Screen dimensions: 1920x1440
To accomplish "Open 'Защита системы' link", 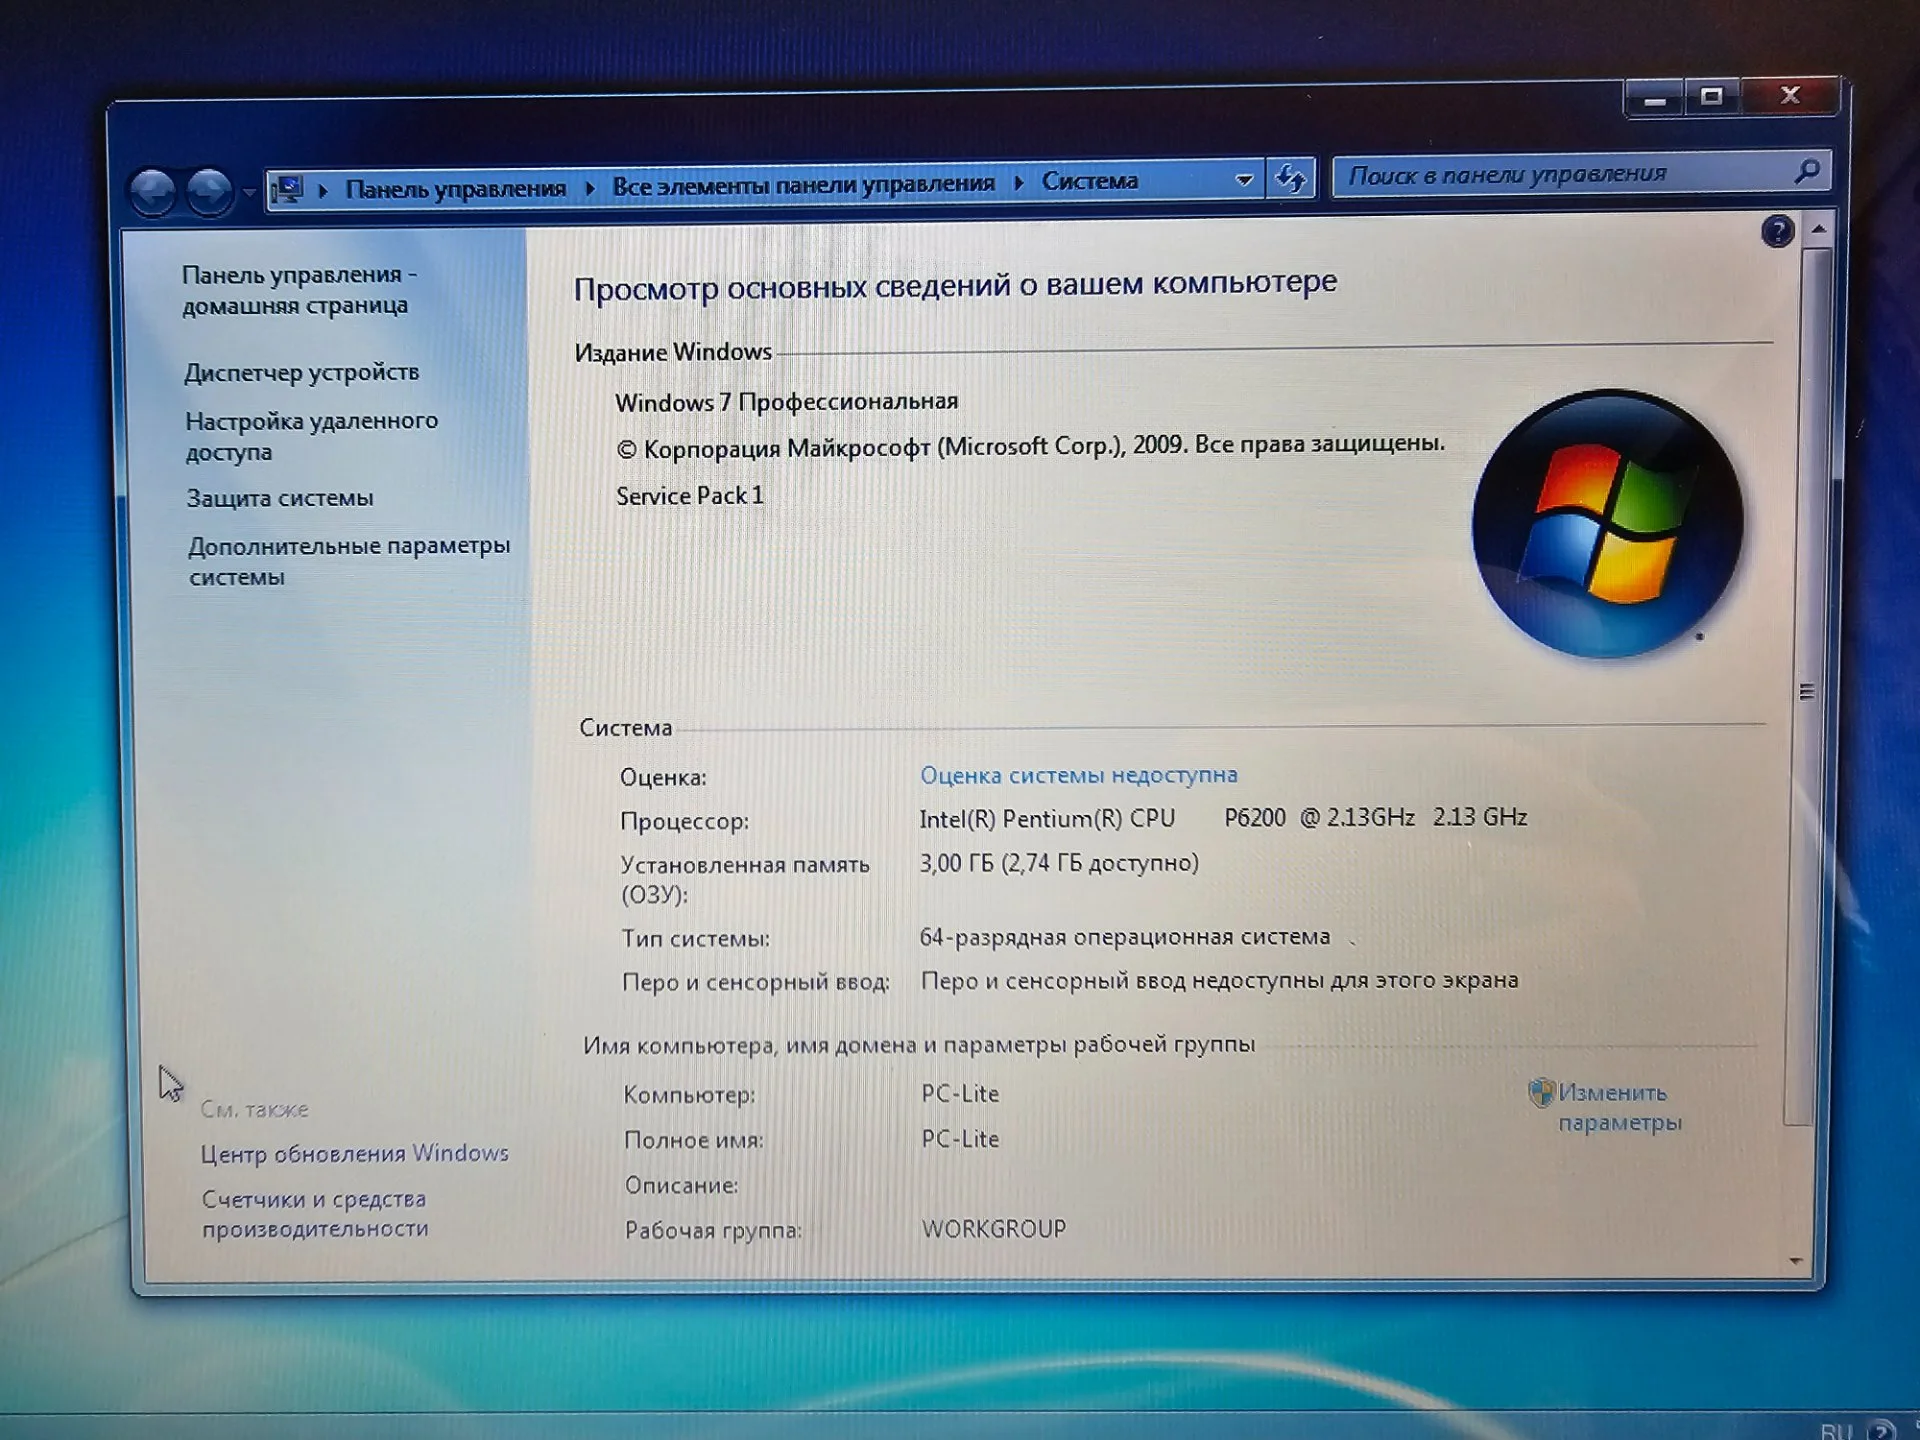I will pyautogui.click(x=280, y=498).
